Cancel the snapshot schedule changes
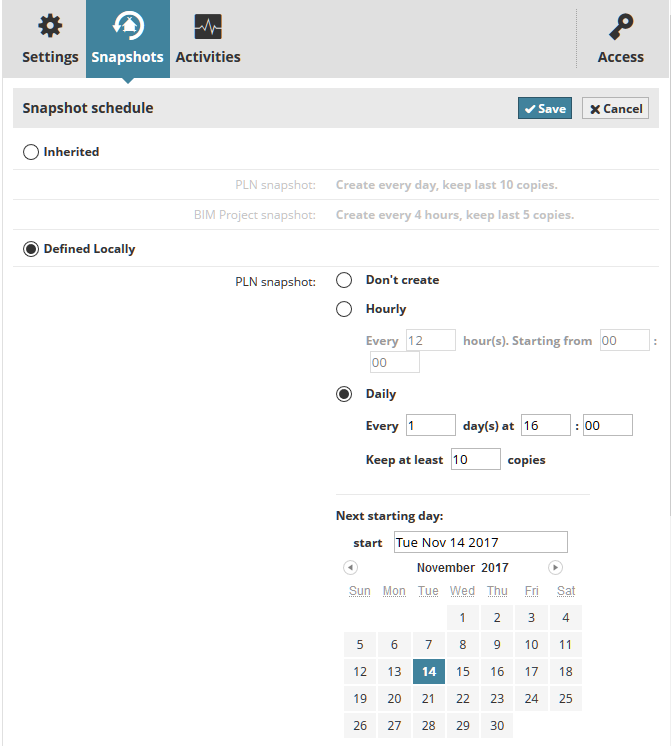This screenshot has height=746, width=671. coord(615,108)
